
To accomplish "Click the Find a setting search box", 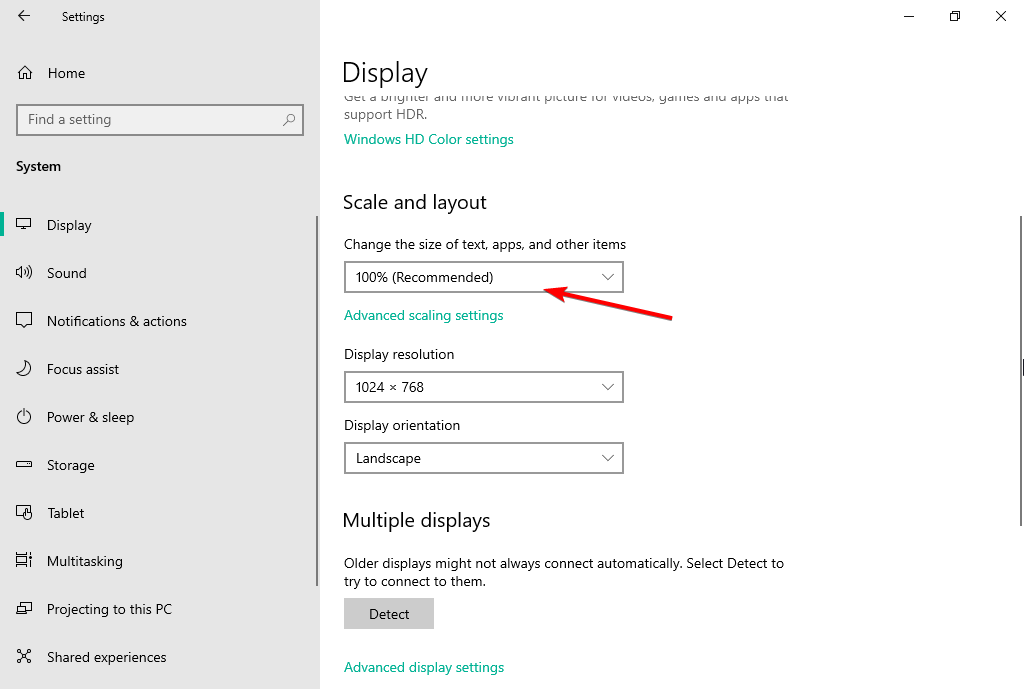I will click(x=150, y=120).
